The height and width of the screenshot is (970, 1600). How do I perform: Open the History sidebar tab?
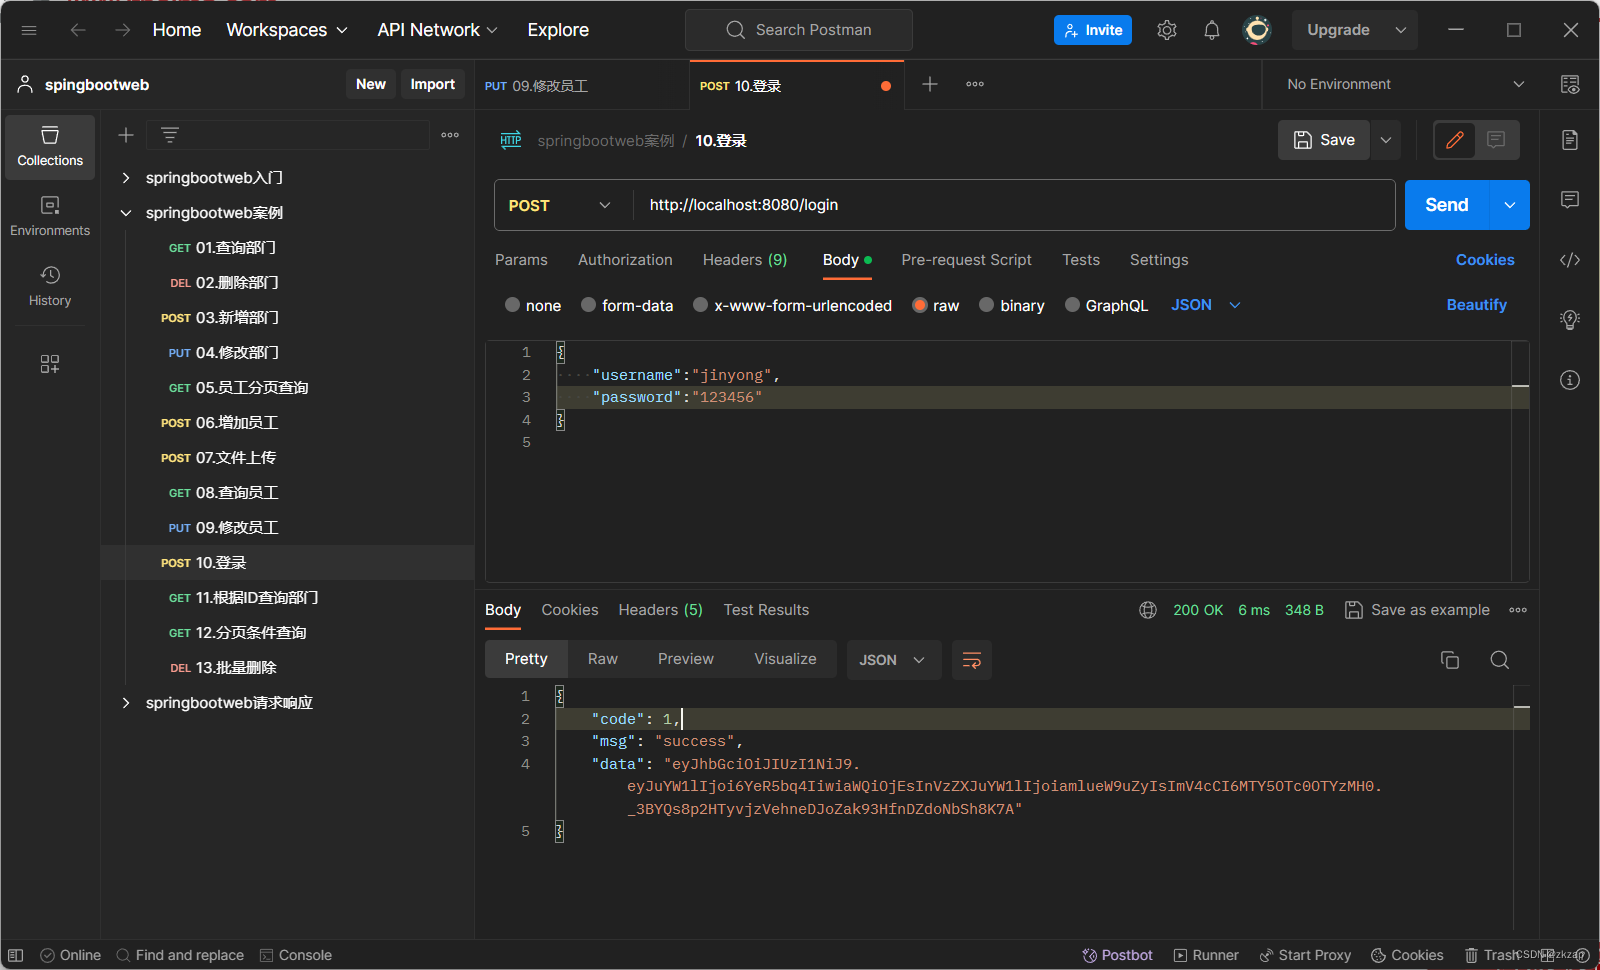pyautogui.click(x=50, y=287)
